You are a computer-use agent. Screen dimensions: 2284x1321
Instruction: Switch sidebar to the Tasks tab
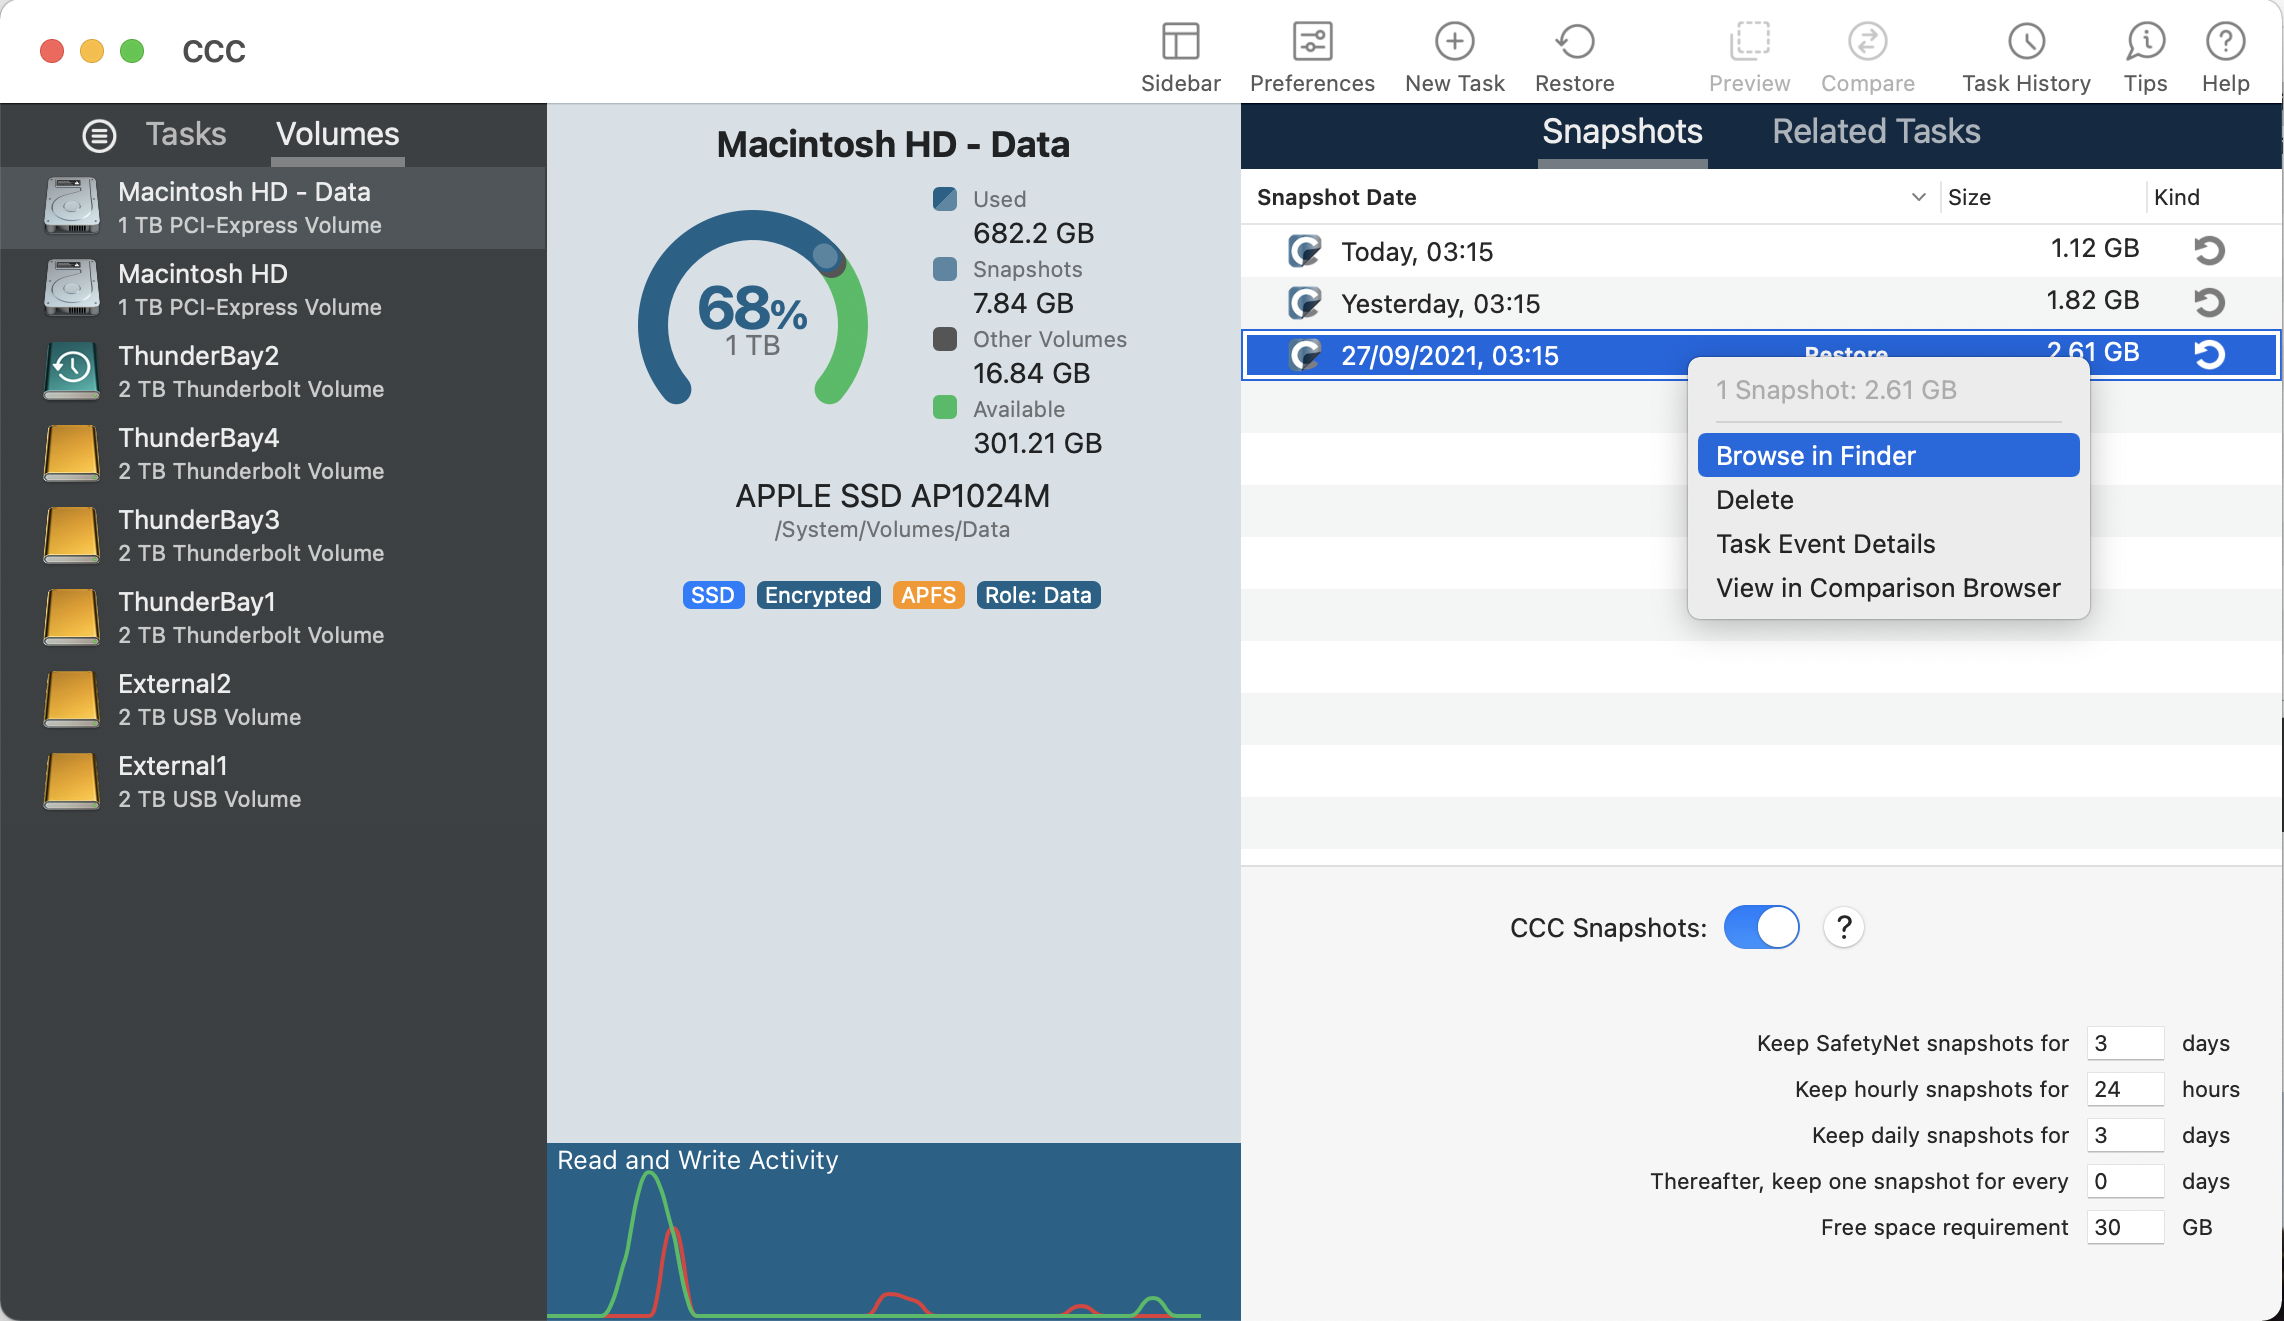pyautogui.click(x=186, y=134)
